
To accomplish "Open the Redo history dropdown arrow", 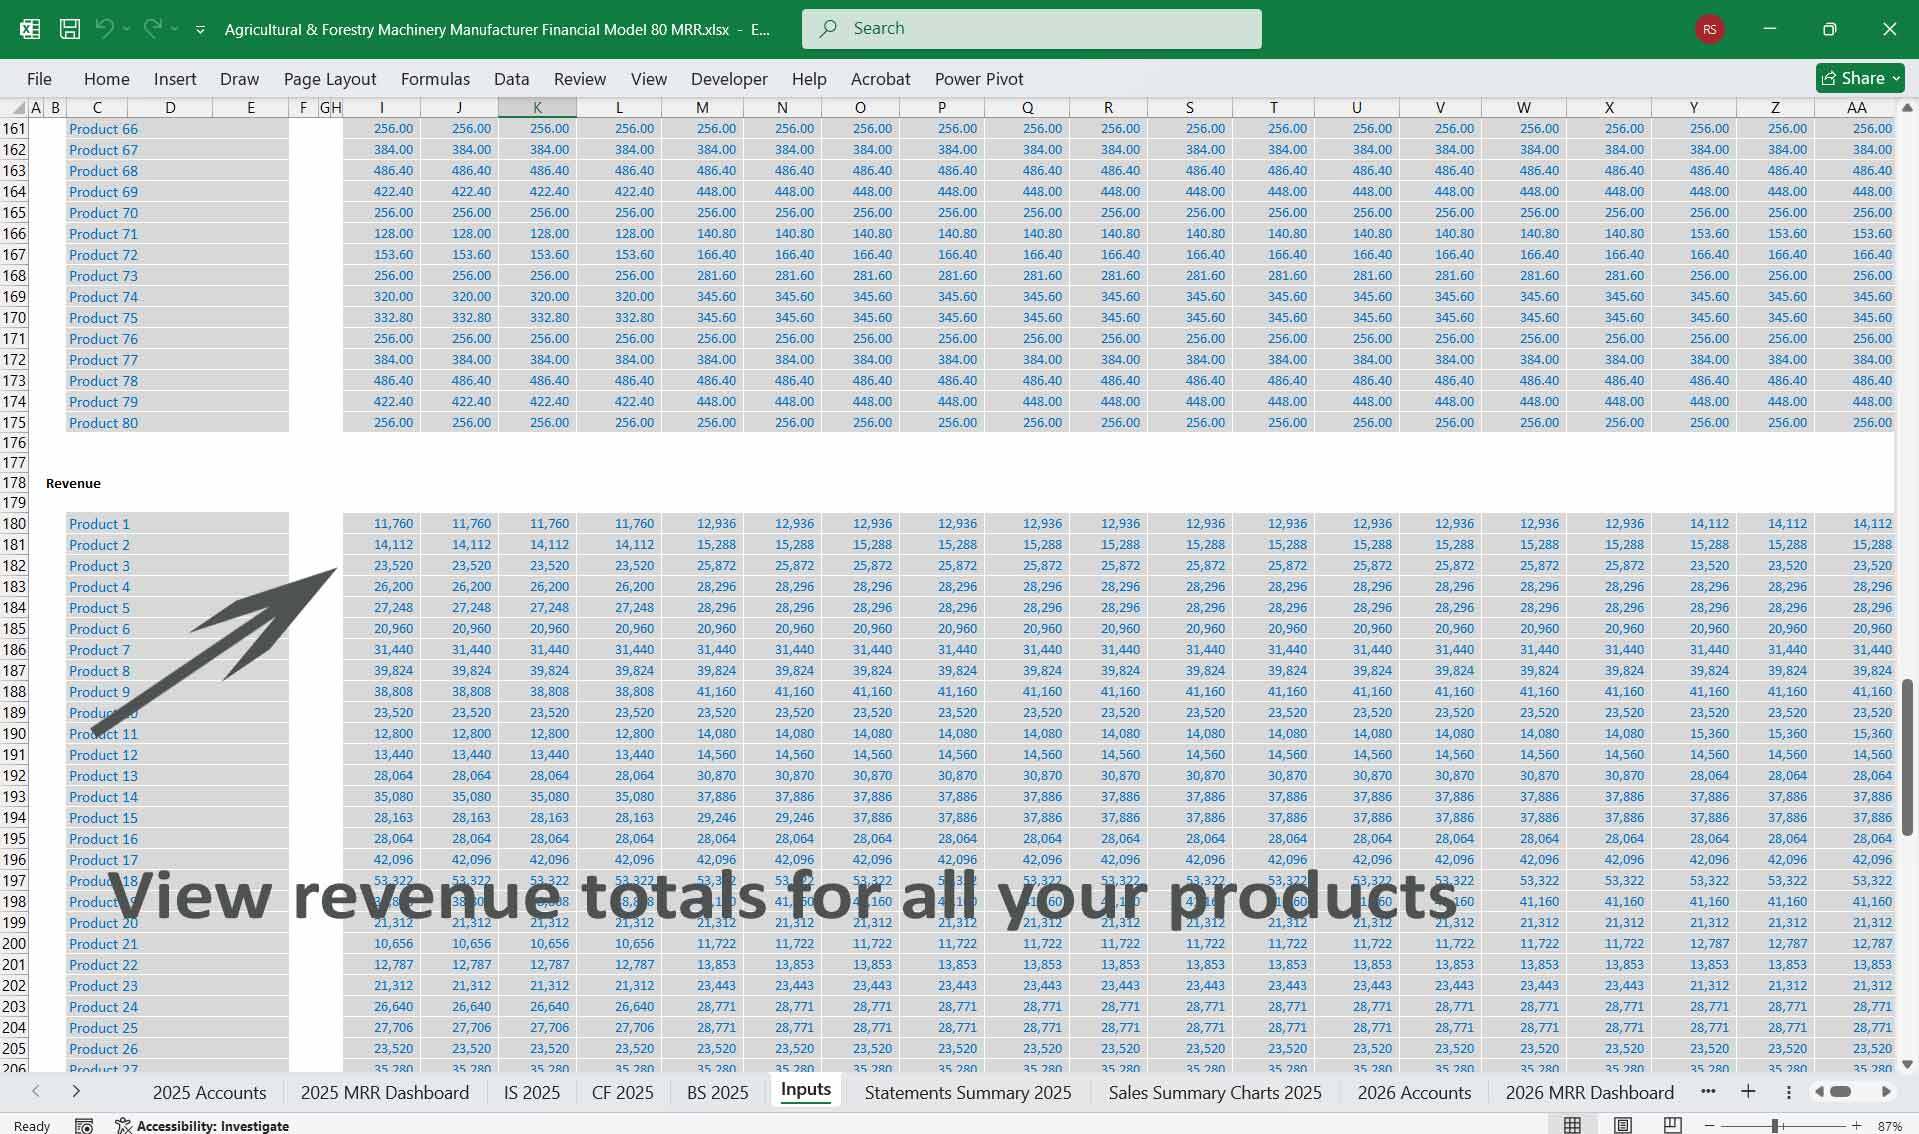I will pyautogui.click(x=174, y=29).
